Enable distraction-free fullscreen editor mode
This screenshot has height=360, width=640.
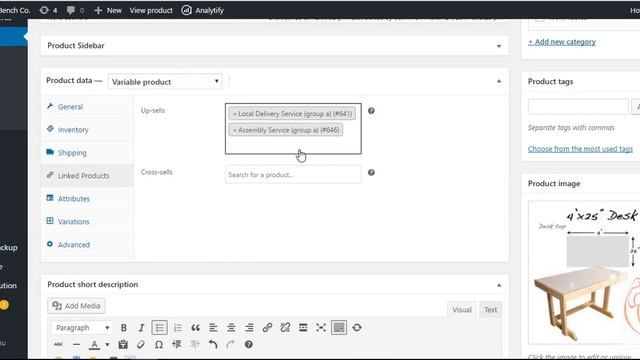pos(321,328)
